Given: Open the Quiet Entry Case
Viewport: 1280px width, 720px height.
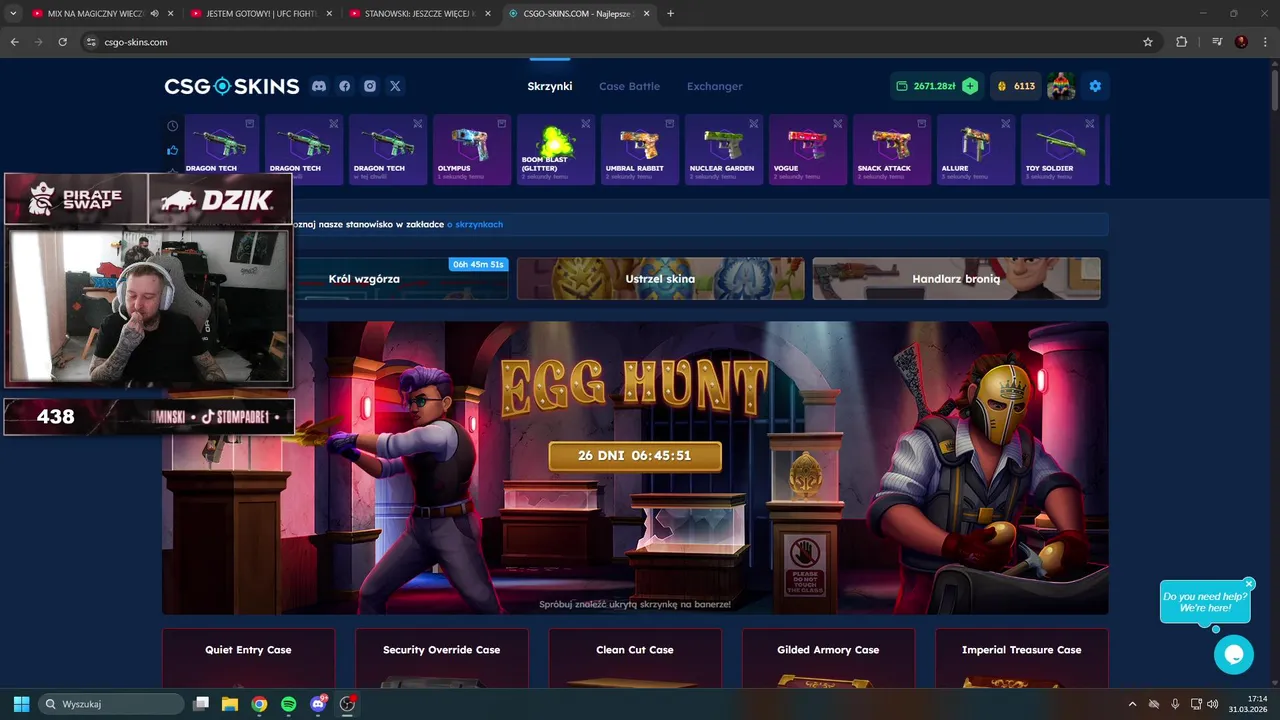Looking at the screenshot, I should click(248, 658).
